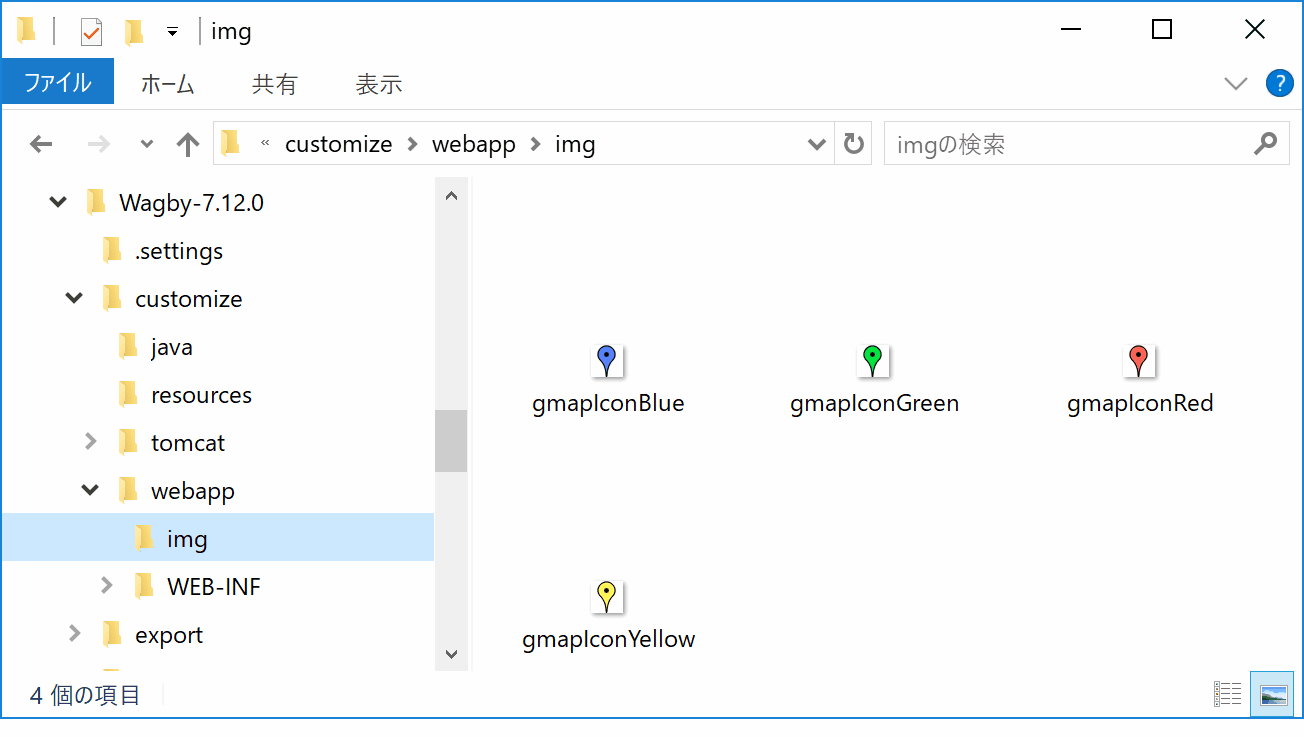Collapse the webapp tree node
This screenshot has height=737, width=1304.
pyautogui.click(x=90, y=490)
